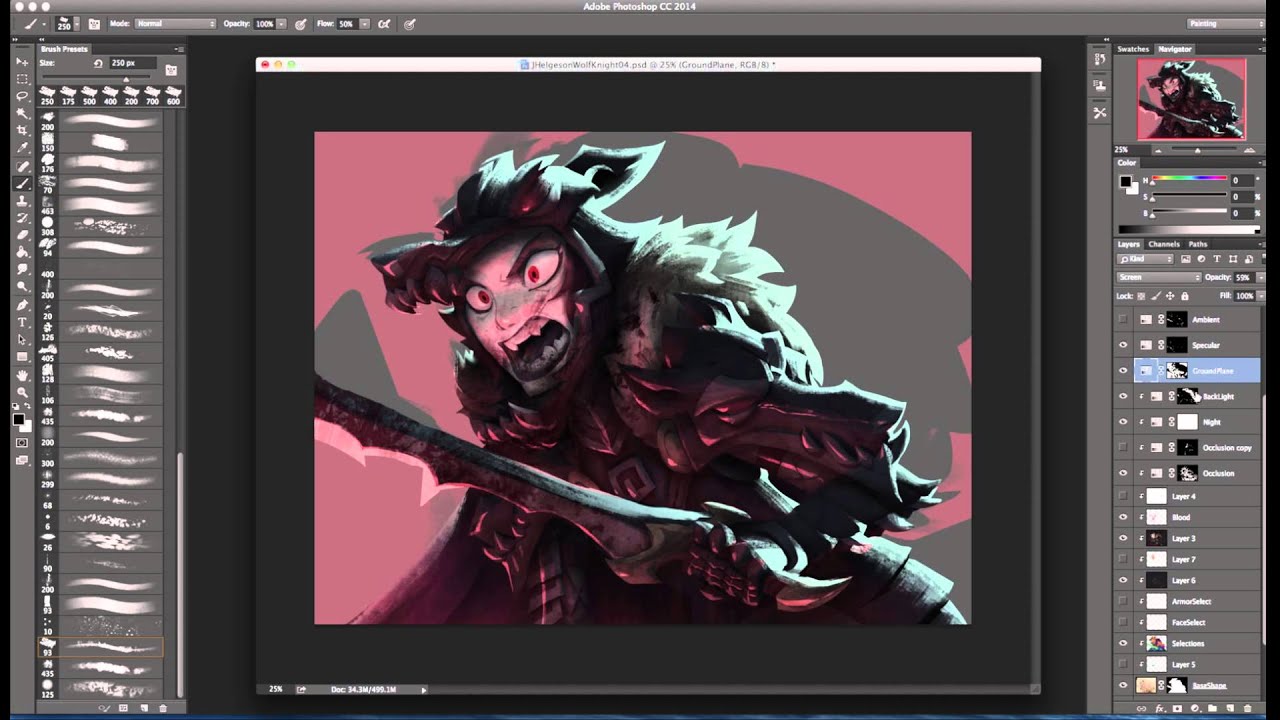
Task: Select the Zoom tool
Action: coord(22,392)
